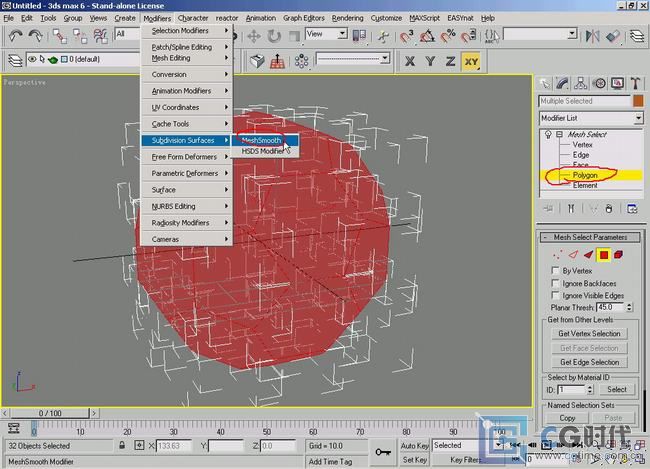Choose Element sub-object level icon

[x=618, y=255]
